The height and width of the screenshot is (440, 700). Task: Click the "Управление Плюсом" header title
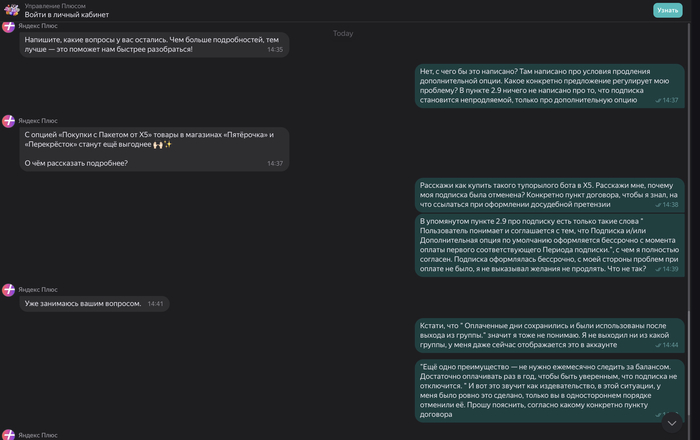click(57, 6)
